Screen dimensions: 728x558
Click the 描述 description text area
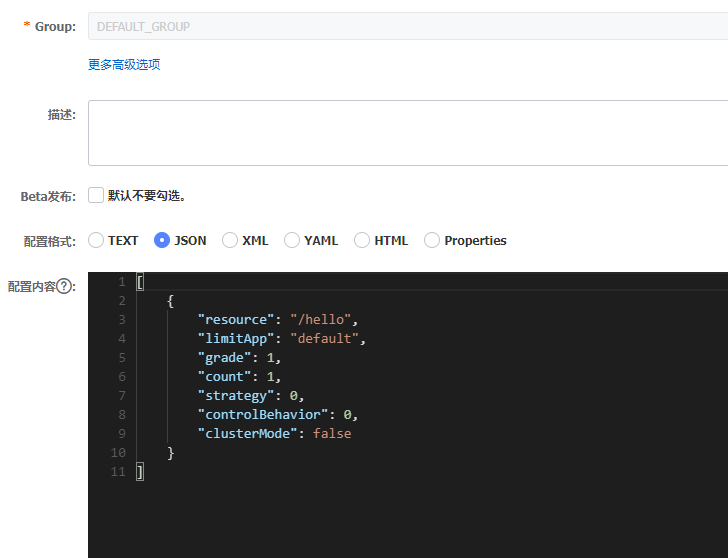click(408, 133)
